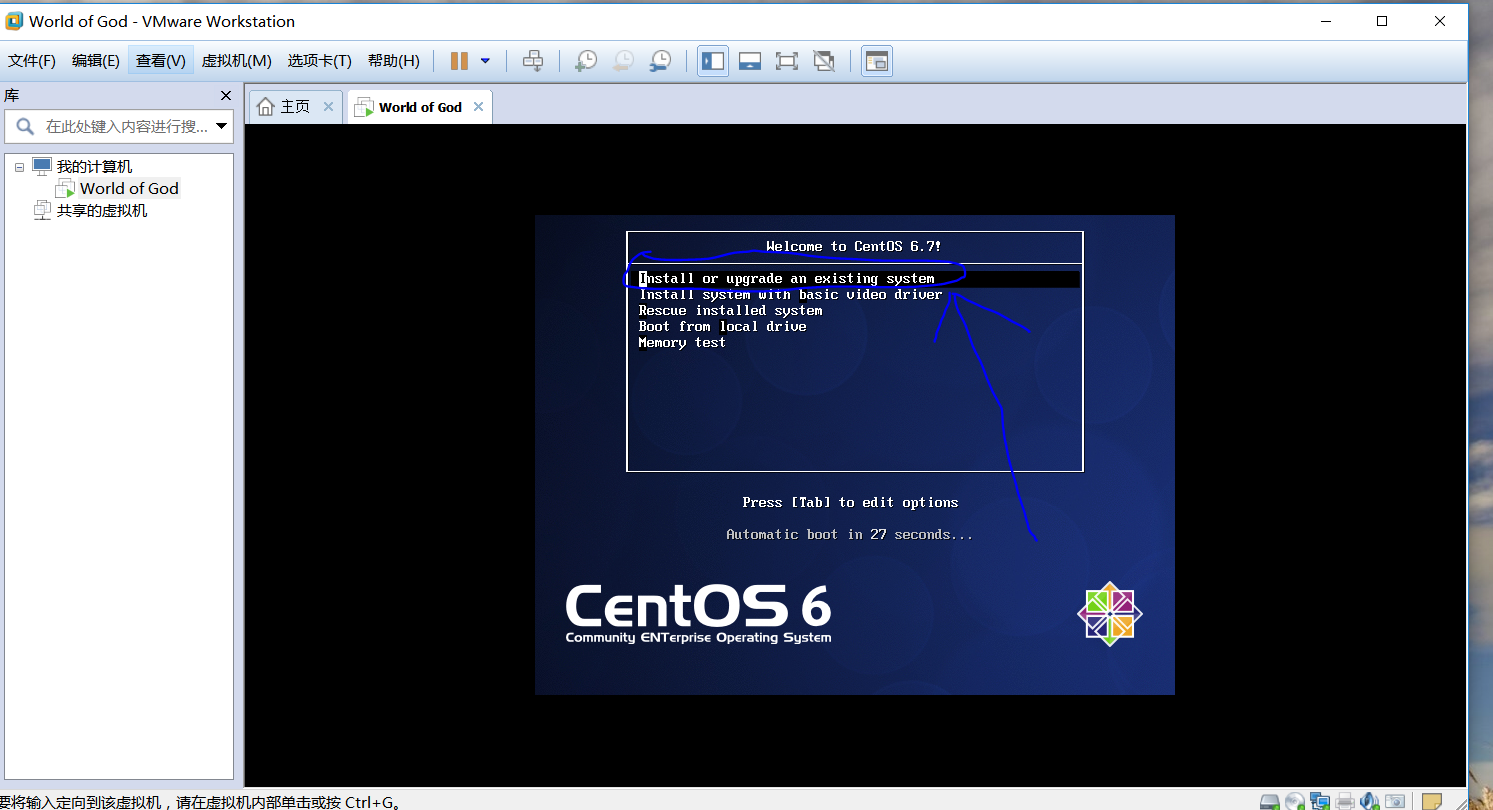Take a snapshot of this virtual machine

pos(586,61)
